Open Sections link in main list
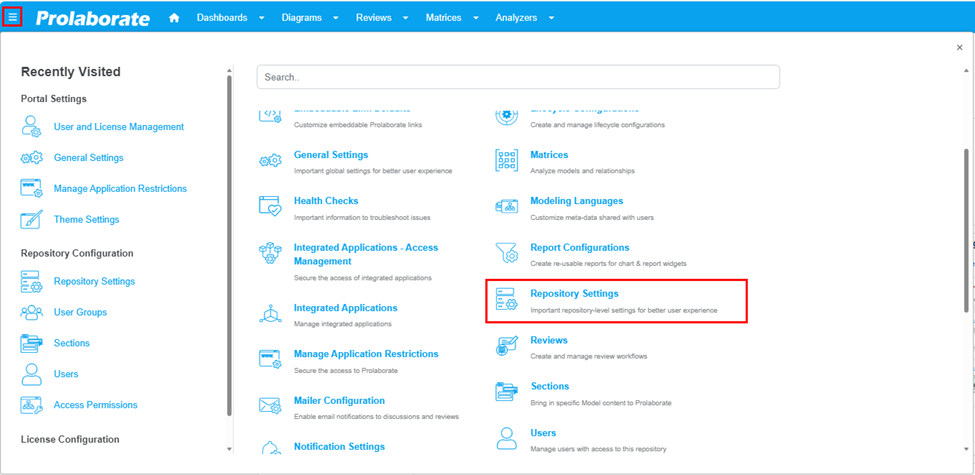This screenshot has height=475, width=975. (x=550, y=386)
